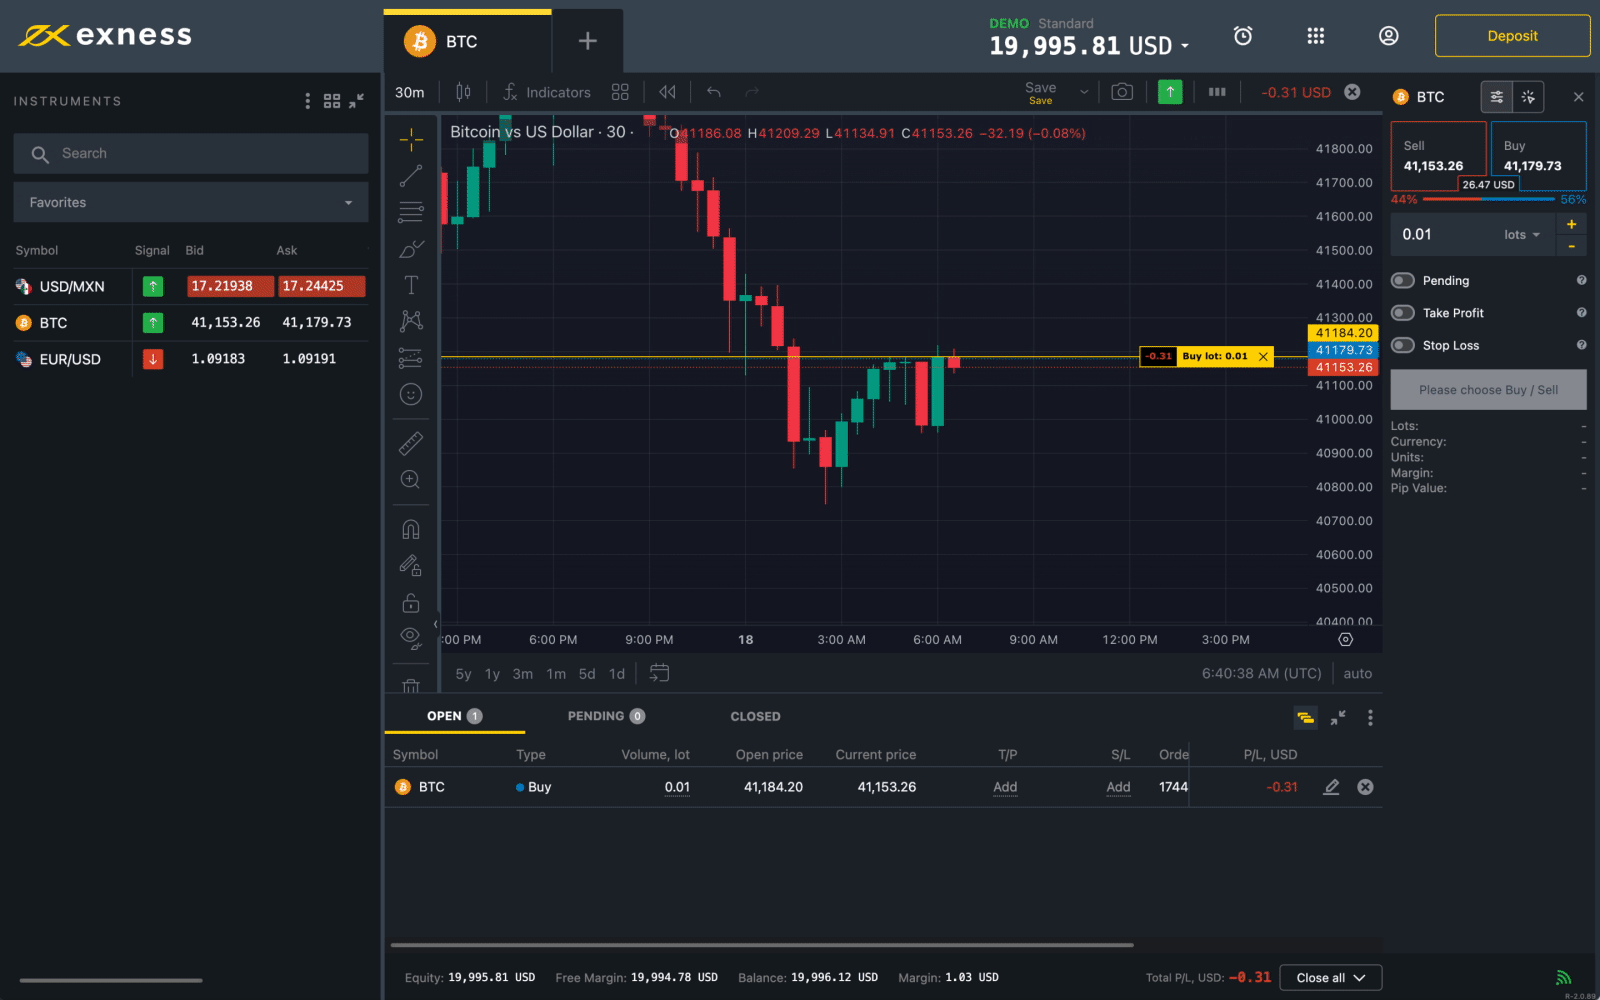Open the chart patterns tool

(x=411, y=321)
